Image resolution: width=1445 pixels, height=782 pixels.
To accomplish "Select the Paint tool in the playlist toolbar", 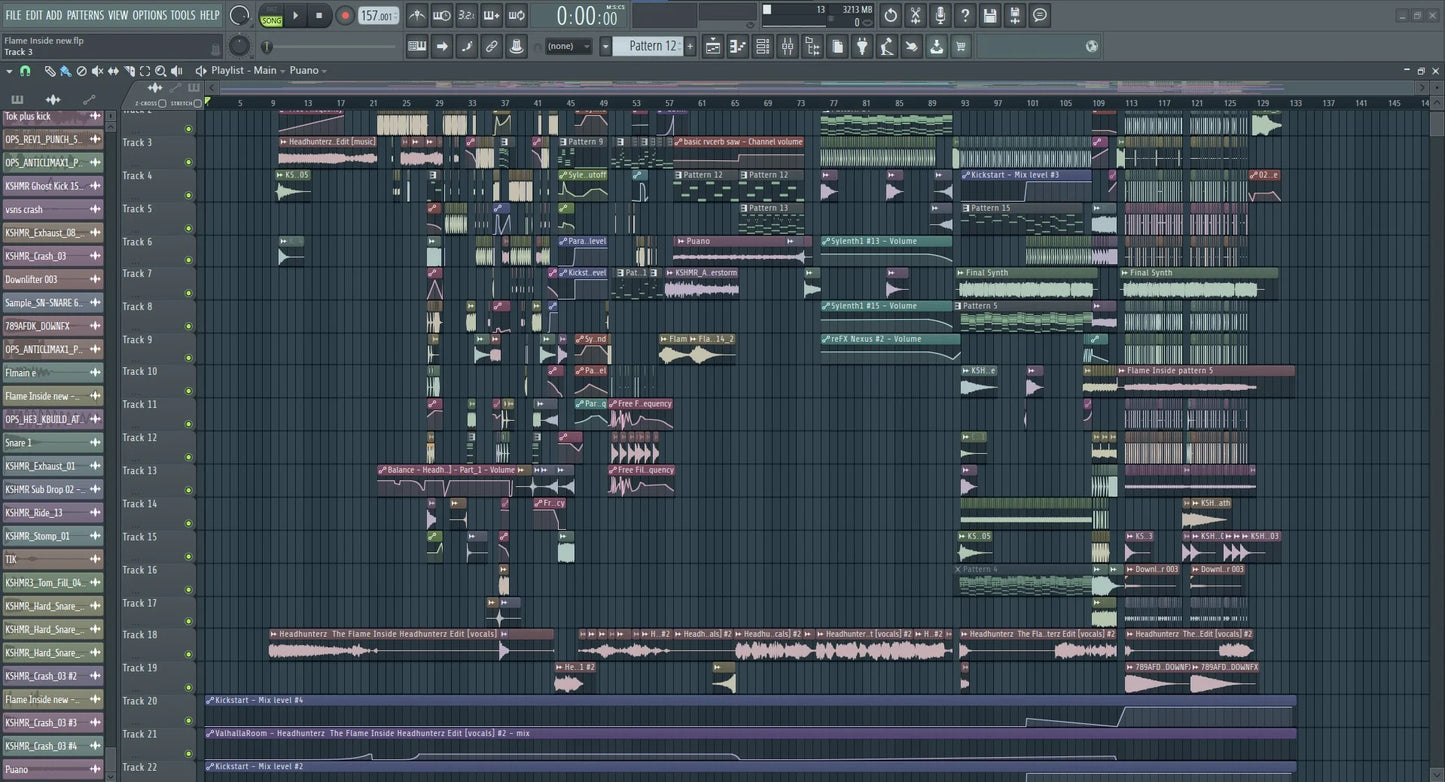I will (x=65, y=71).
